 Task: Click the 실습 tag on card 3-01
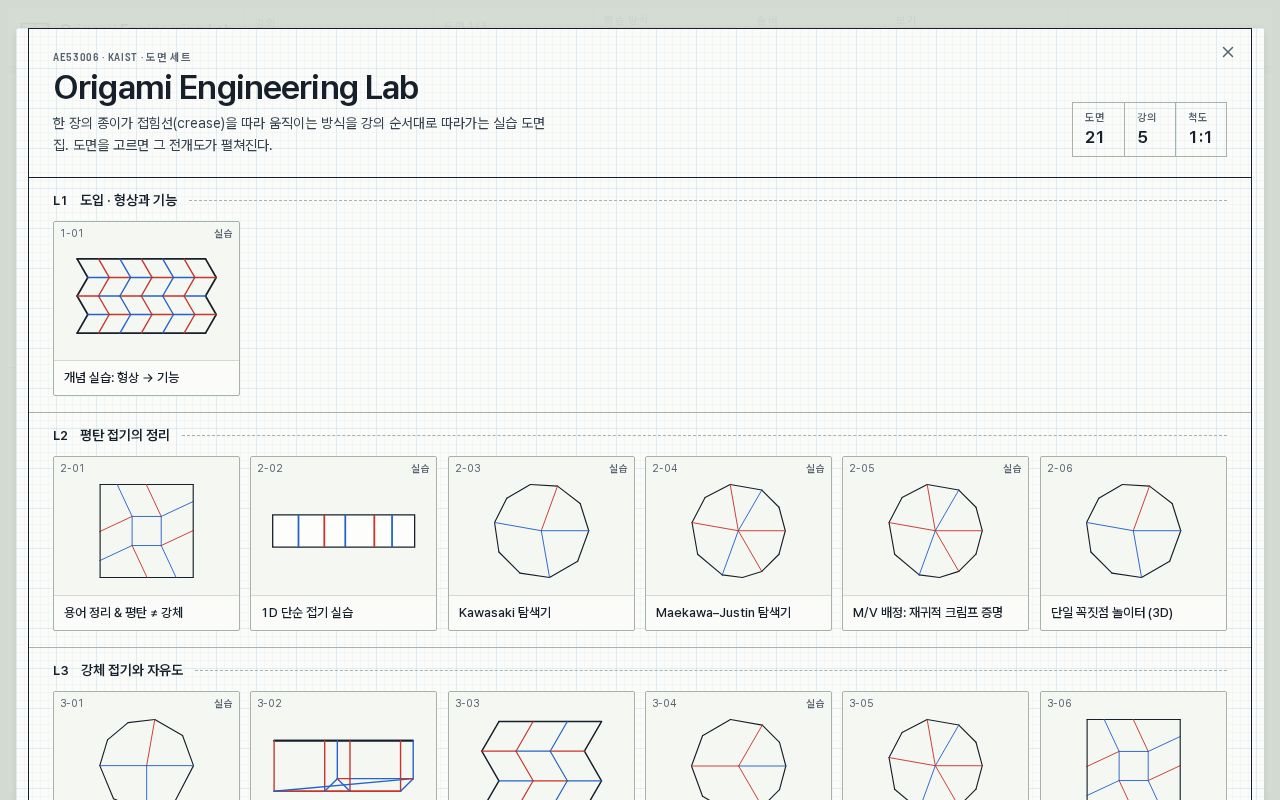coord(223,703)
